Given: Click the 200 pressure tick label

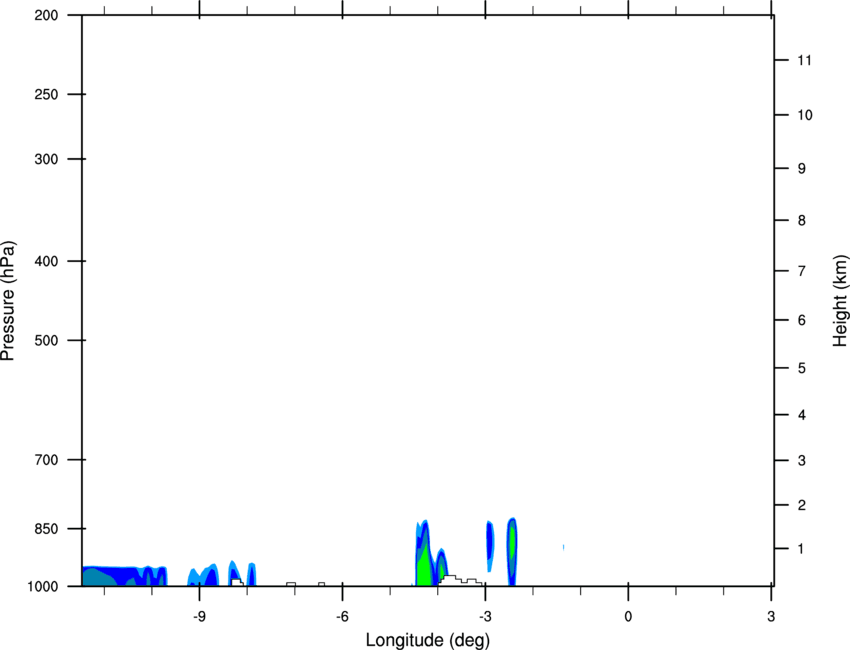Looking at the screenshot, I should coord(46,15).
